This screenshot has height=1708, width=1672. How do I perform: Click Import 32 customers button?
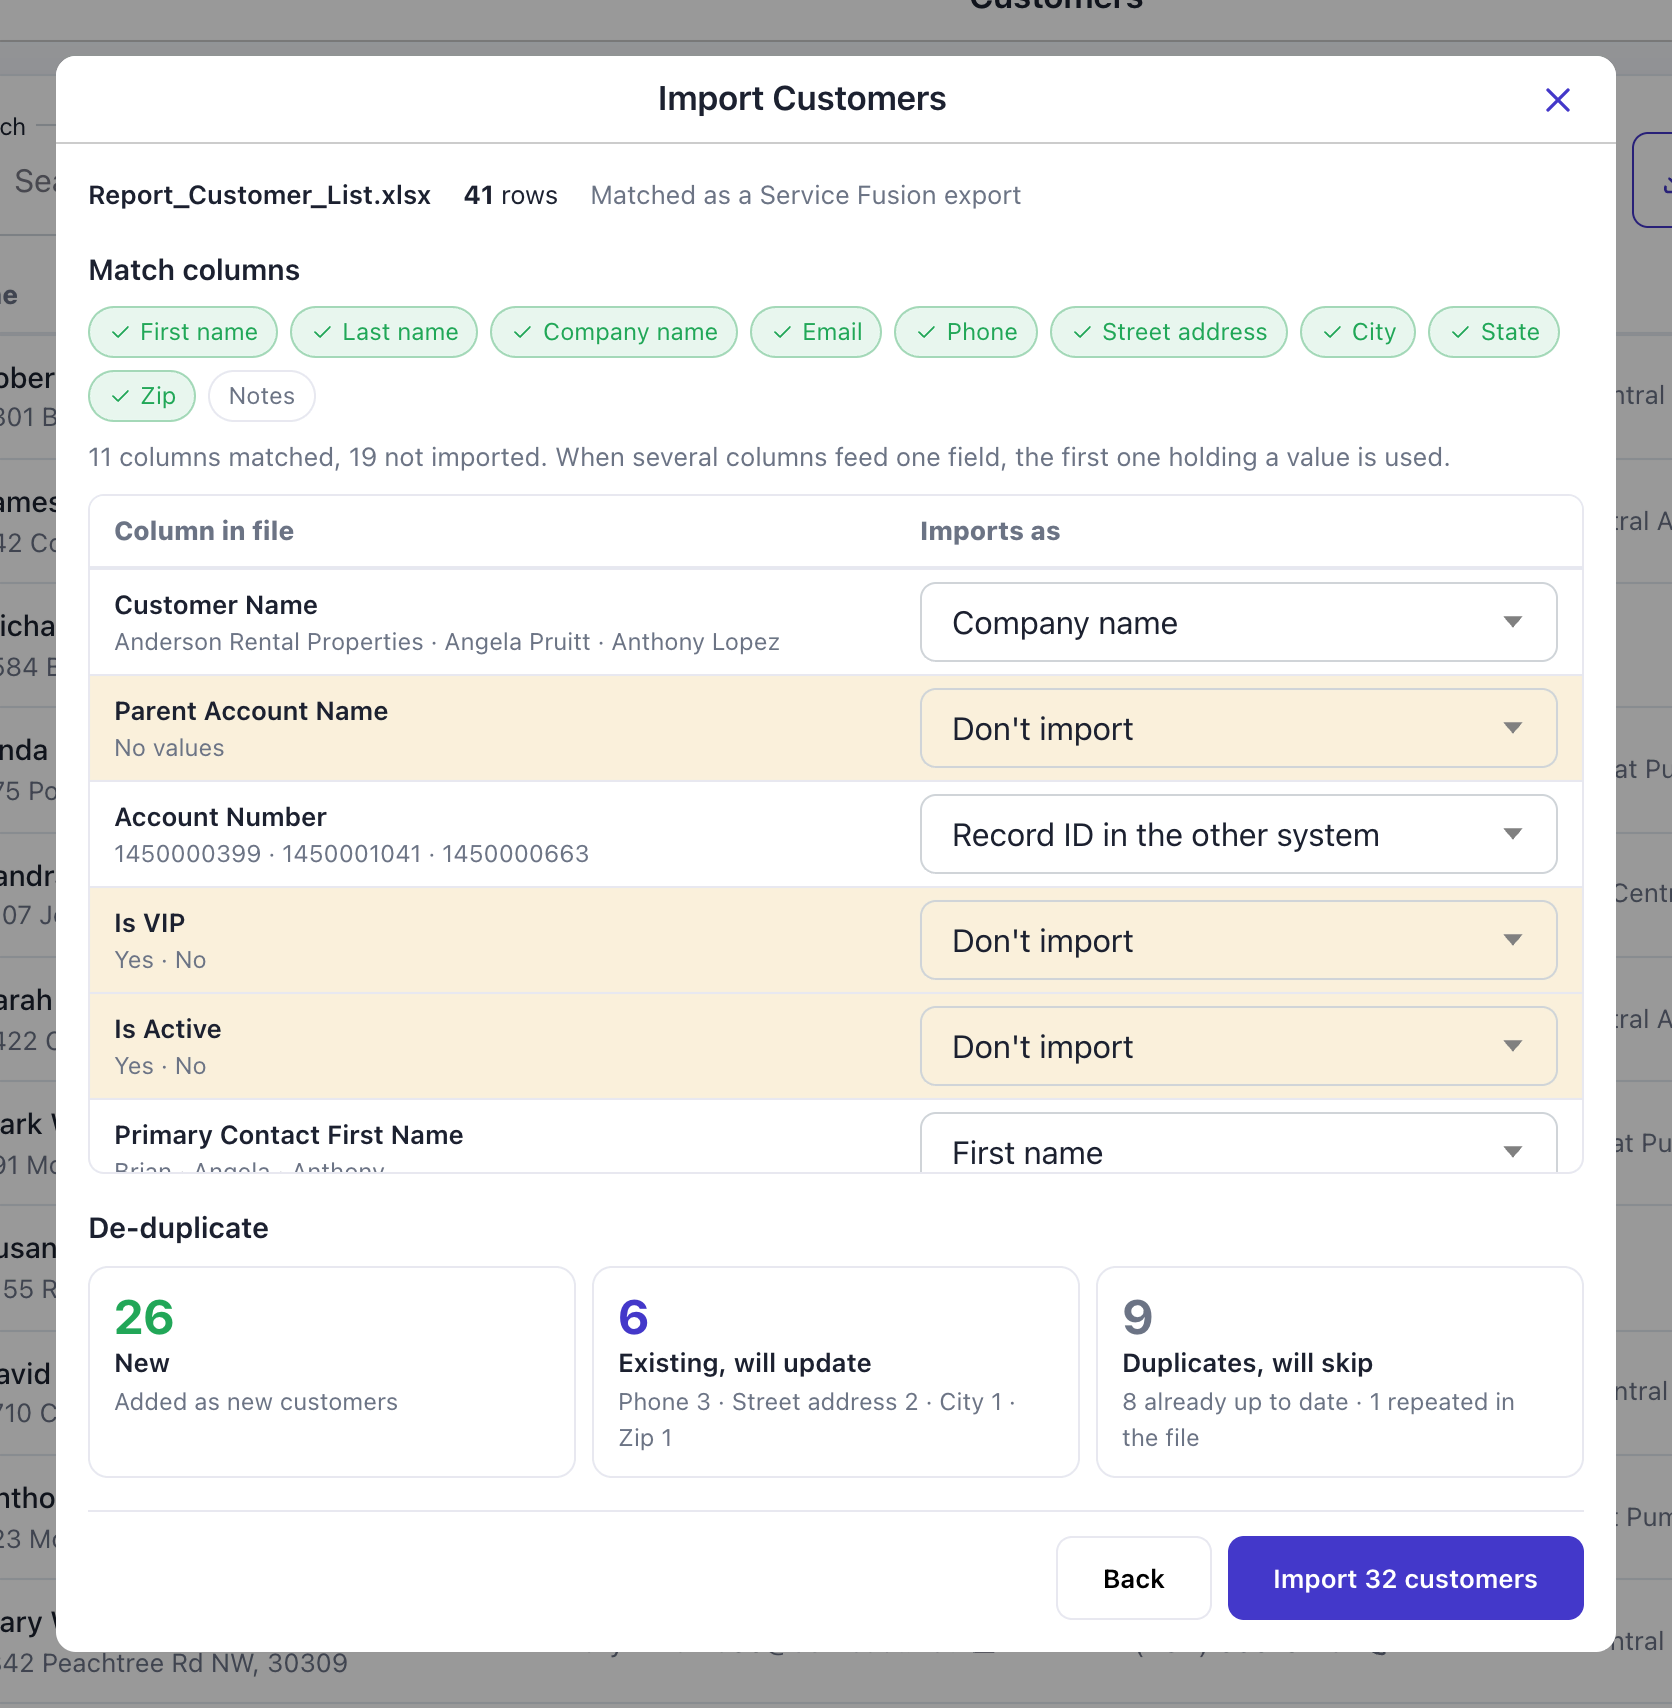1405,1578
